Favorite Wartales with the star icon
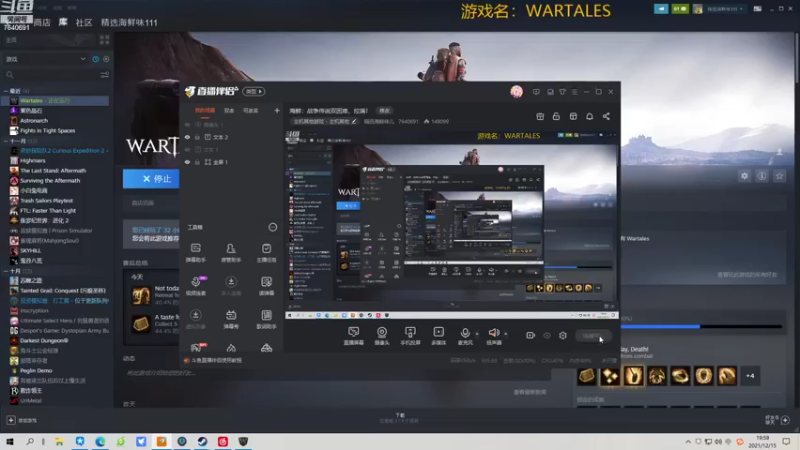 [x=779, y=176]
